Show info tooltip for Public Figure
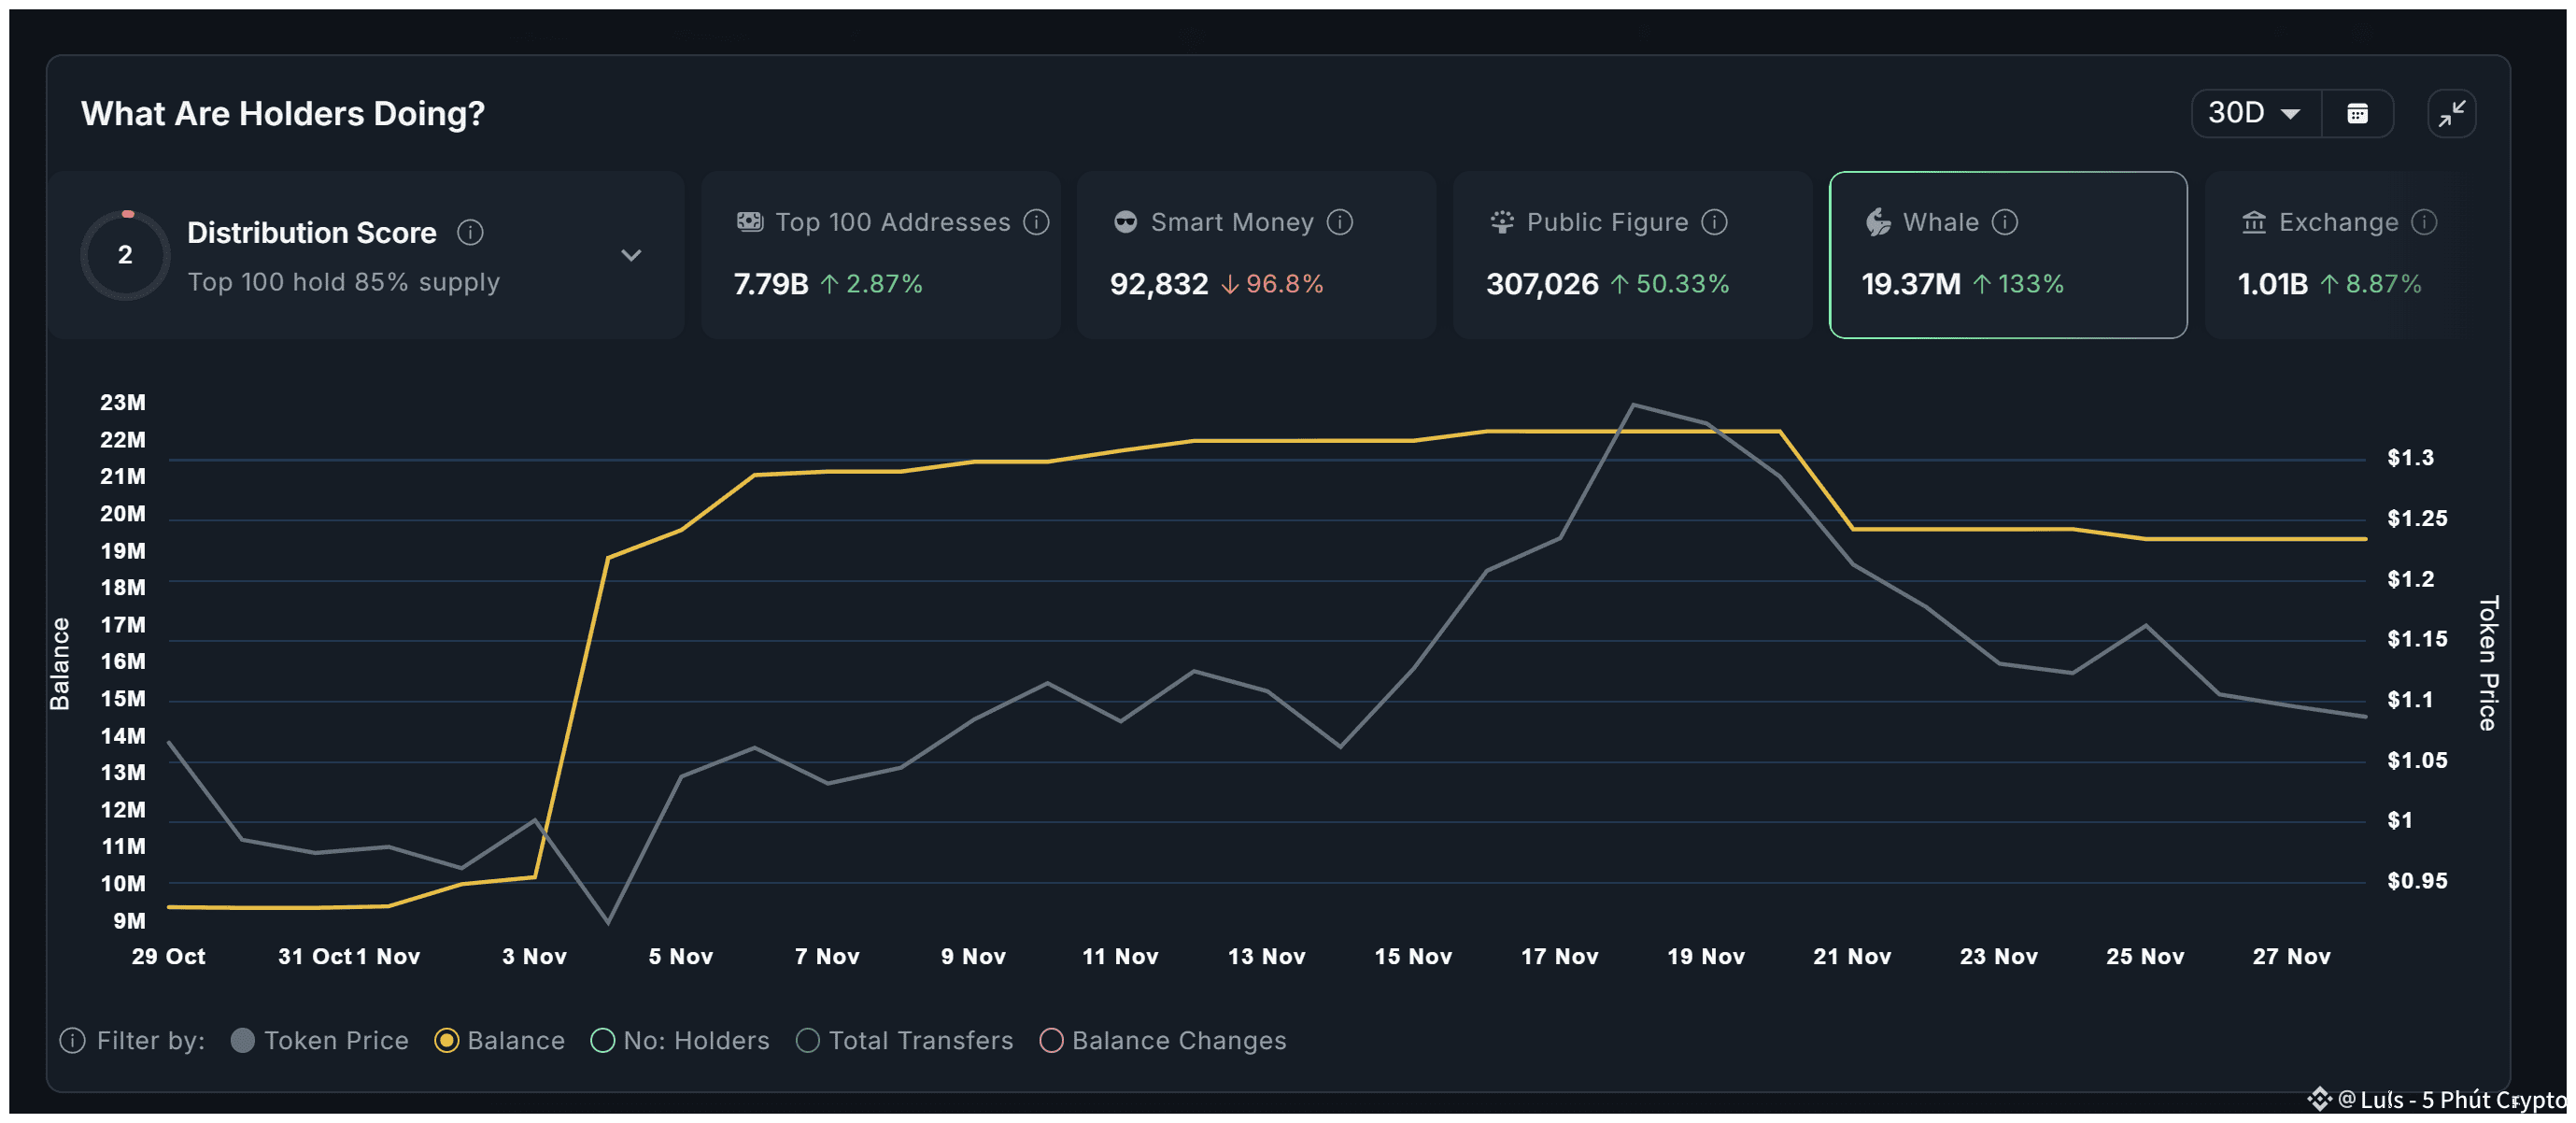Viewport: 2576px width, 1123px height. tap(1714, 222)
